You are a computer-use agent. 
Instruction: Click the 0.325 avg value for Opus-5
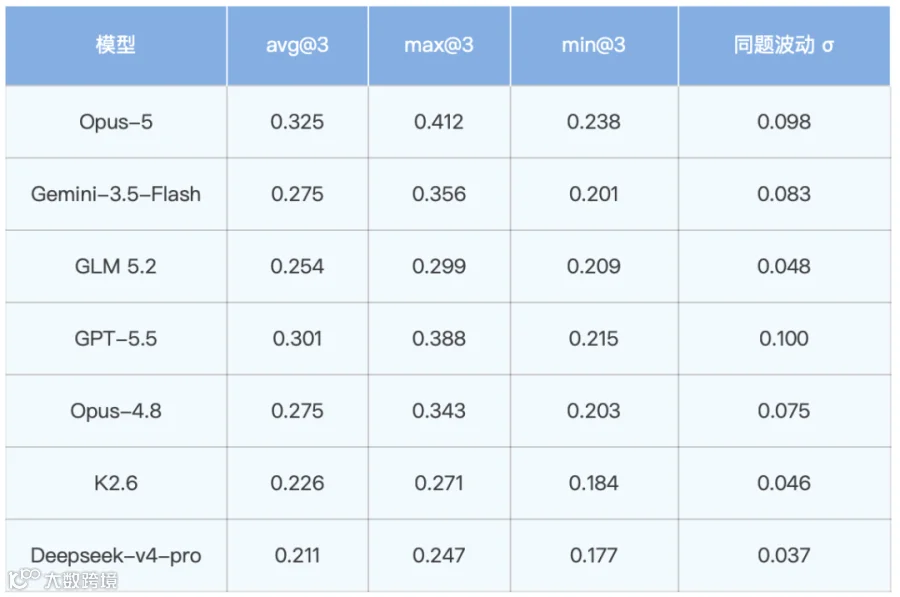click(x=297, y=122)
